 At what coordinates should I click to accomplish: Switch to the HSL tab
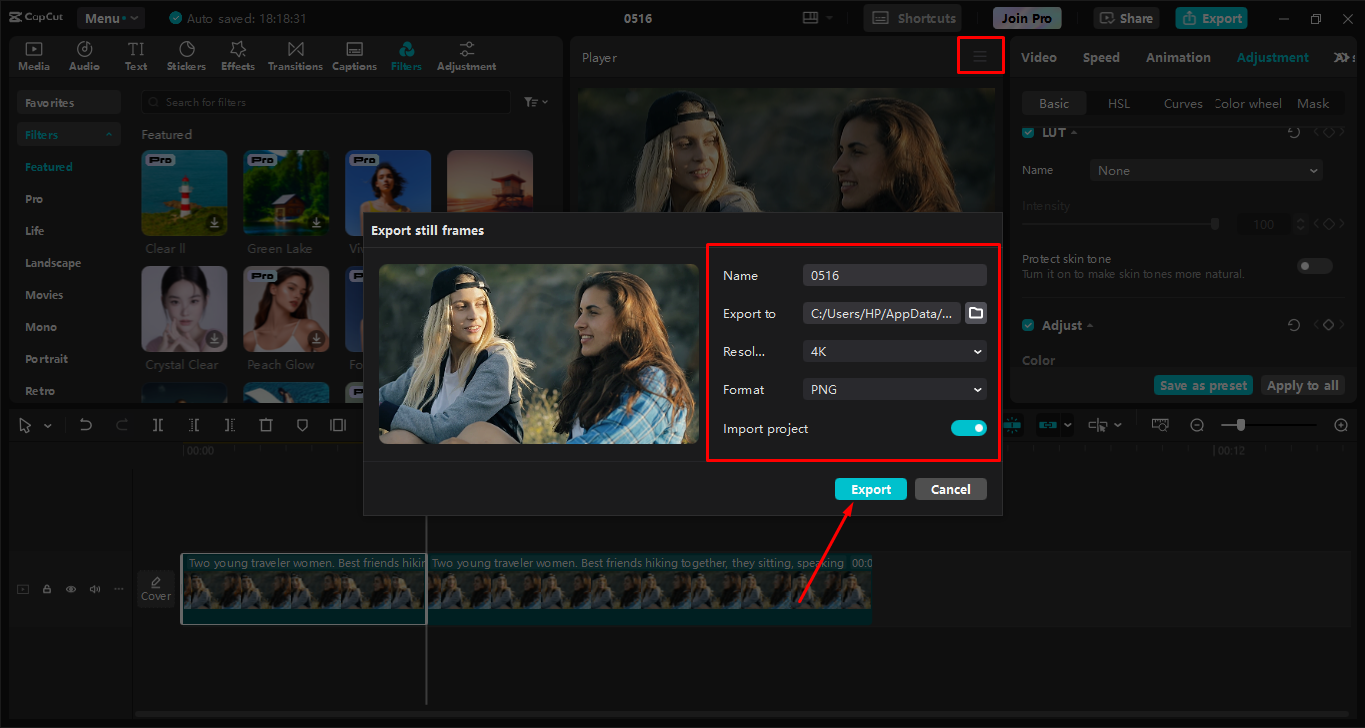(x=1118, y=103)
